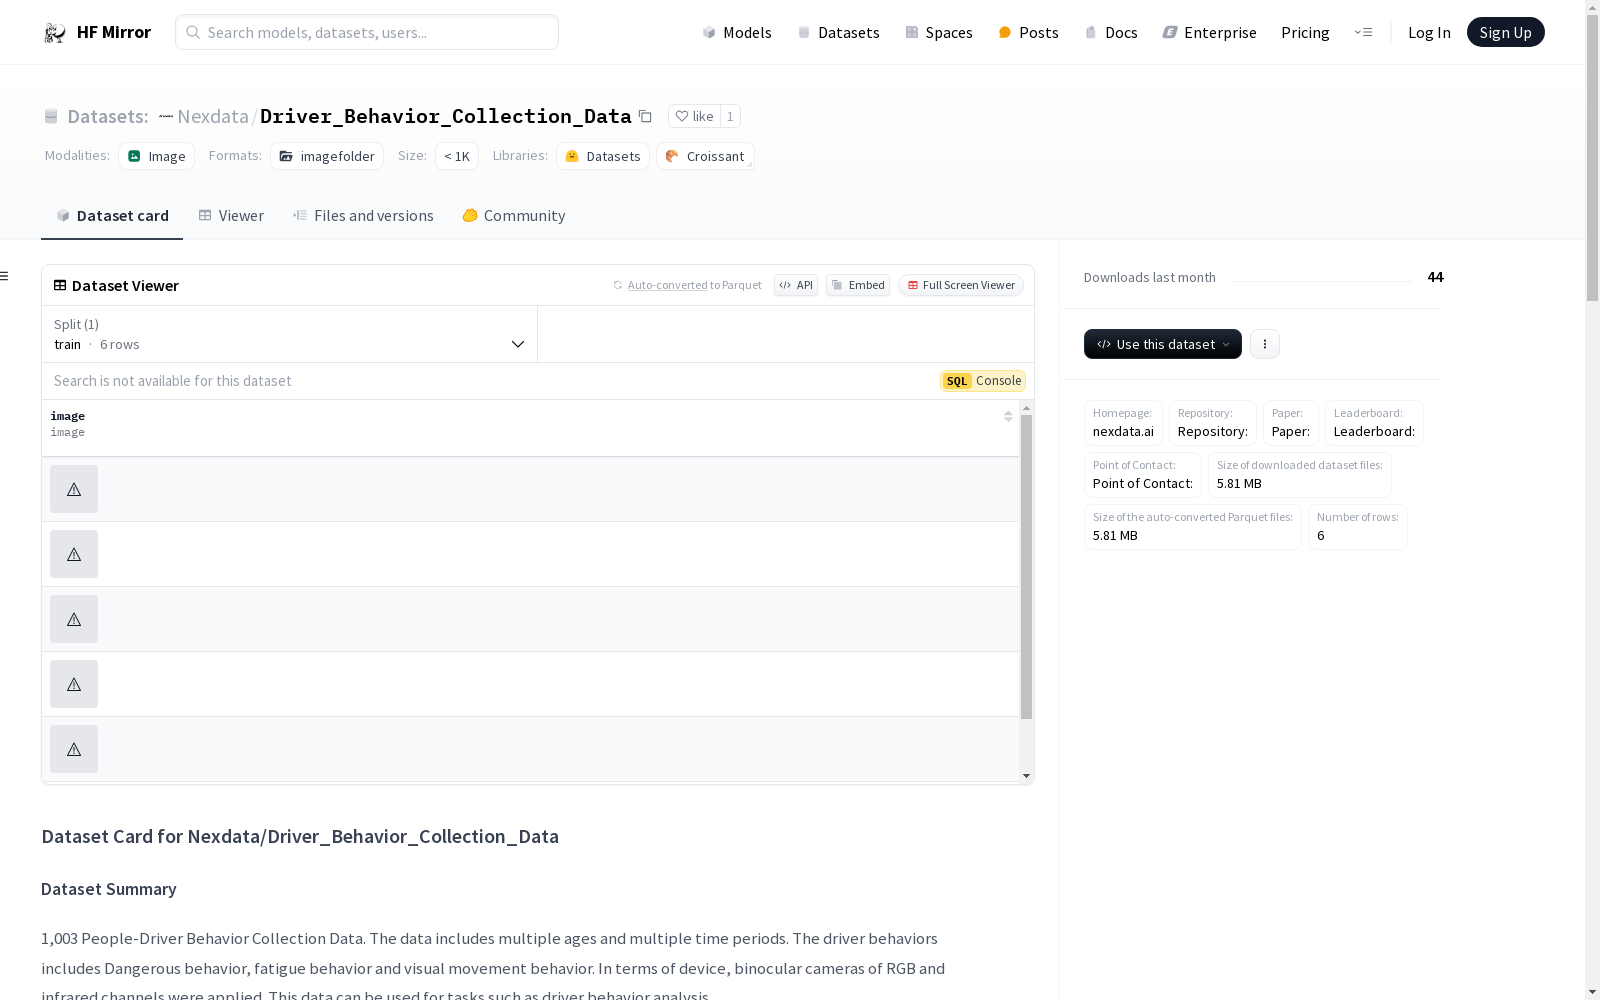Viewport: 1600px width, 1000px height.
Task: Select the Image modality badge
Action: coord(156,156)
